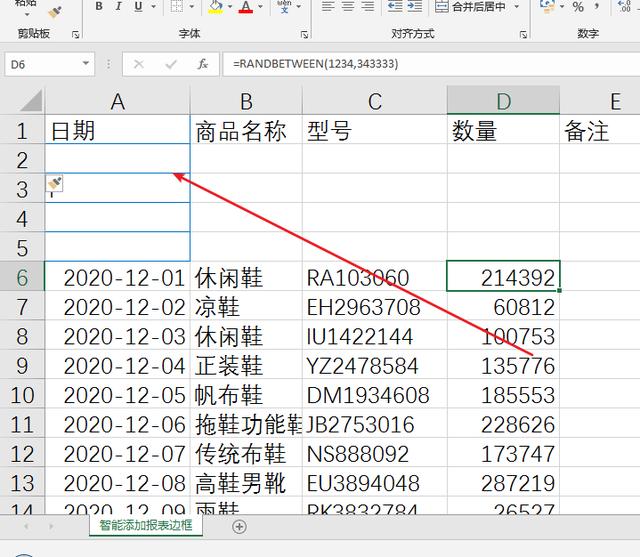Open 字体 font dialog launcher
640x557 pixels.
[x=304, y=35]
